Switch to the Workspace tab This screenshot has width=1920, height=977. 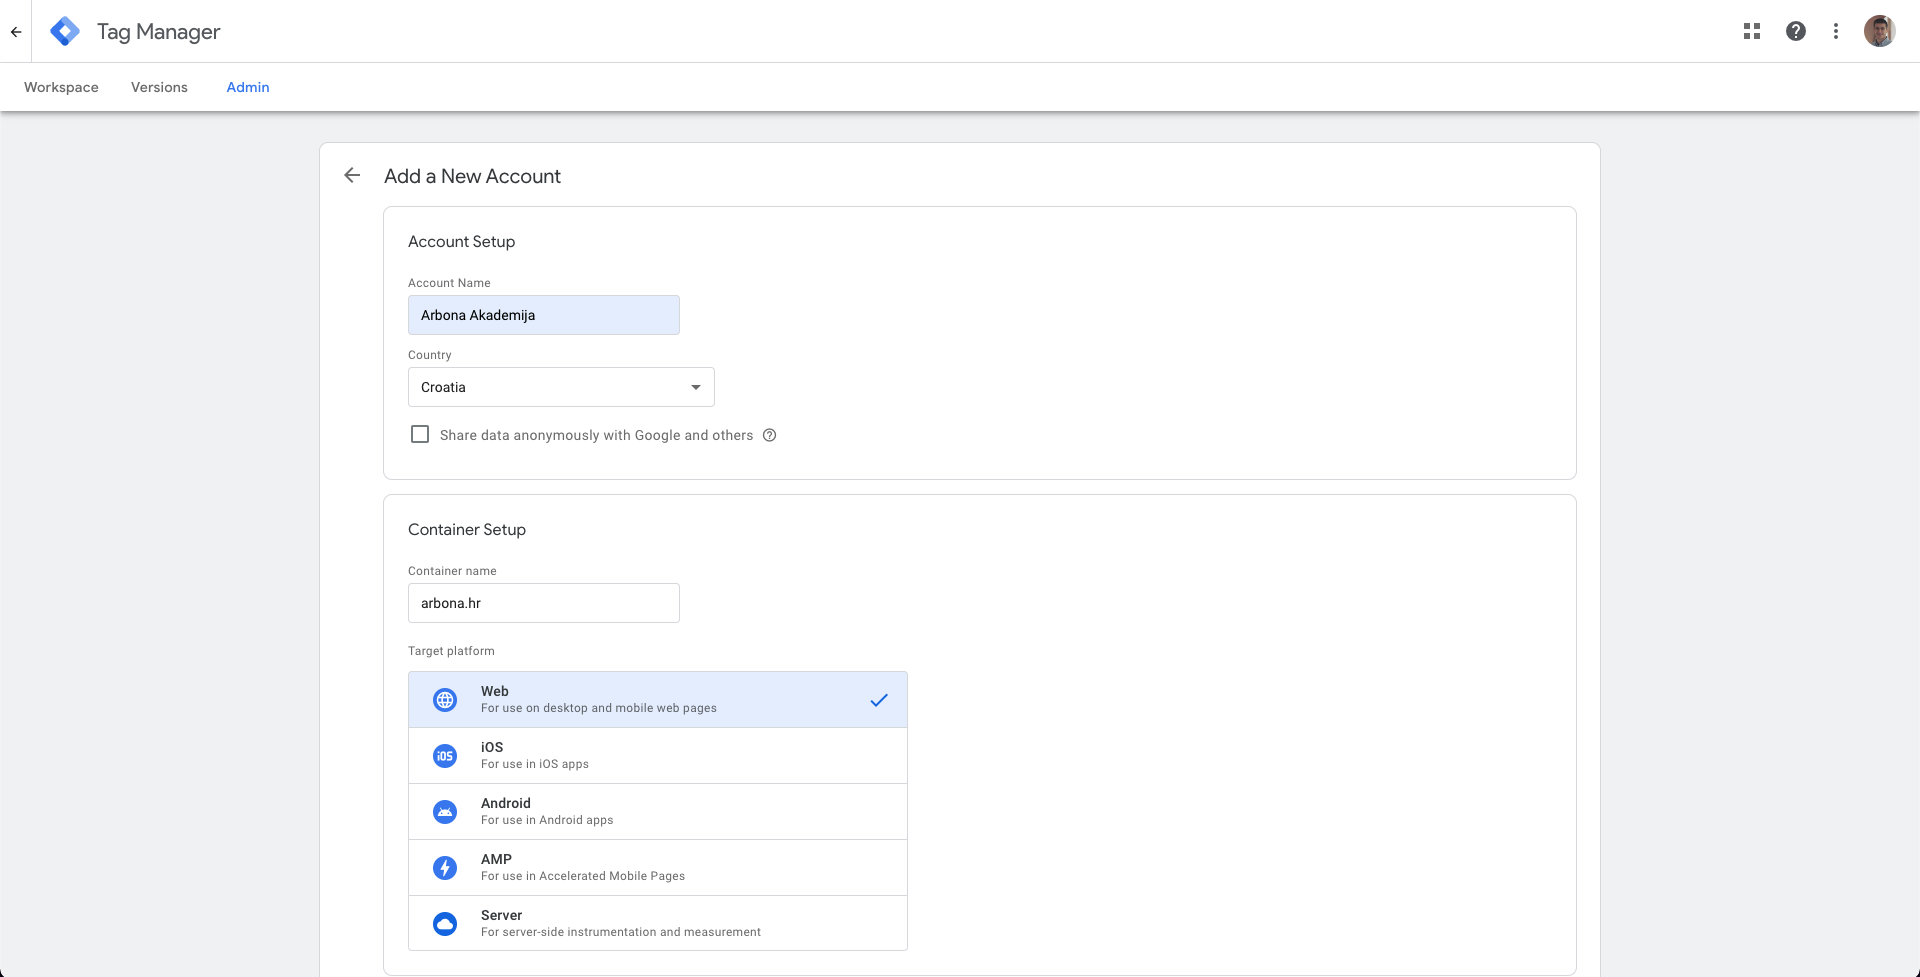(61, 88)
